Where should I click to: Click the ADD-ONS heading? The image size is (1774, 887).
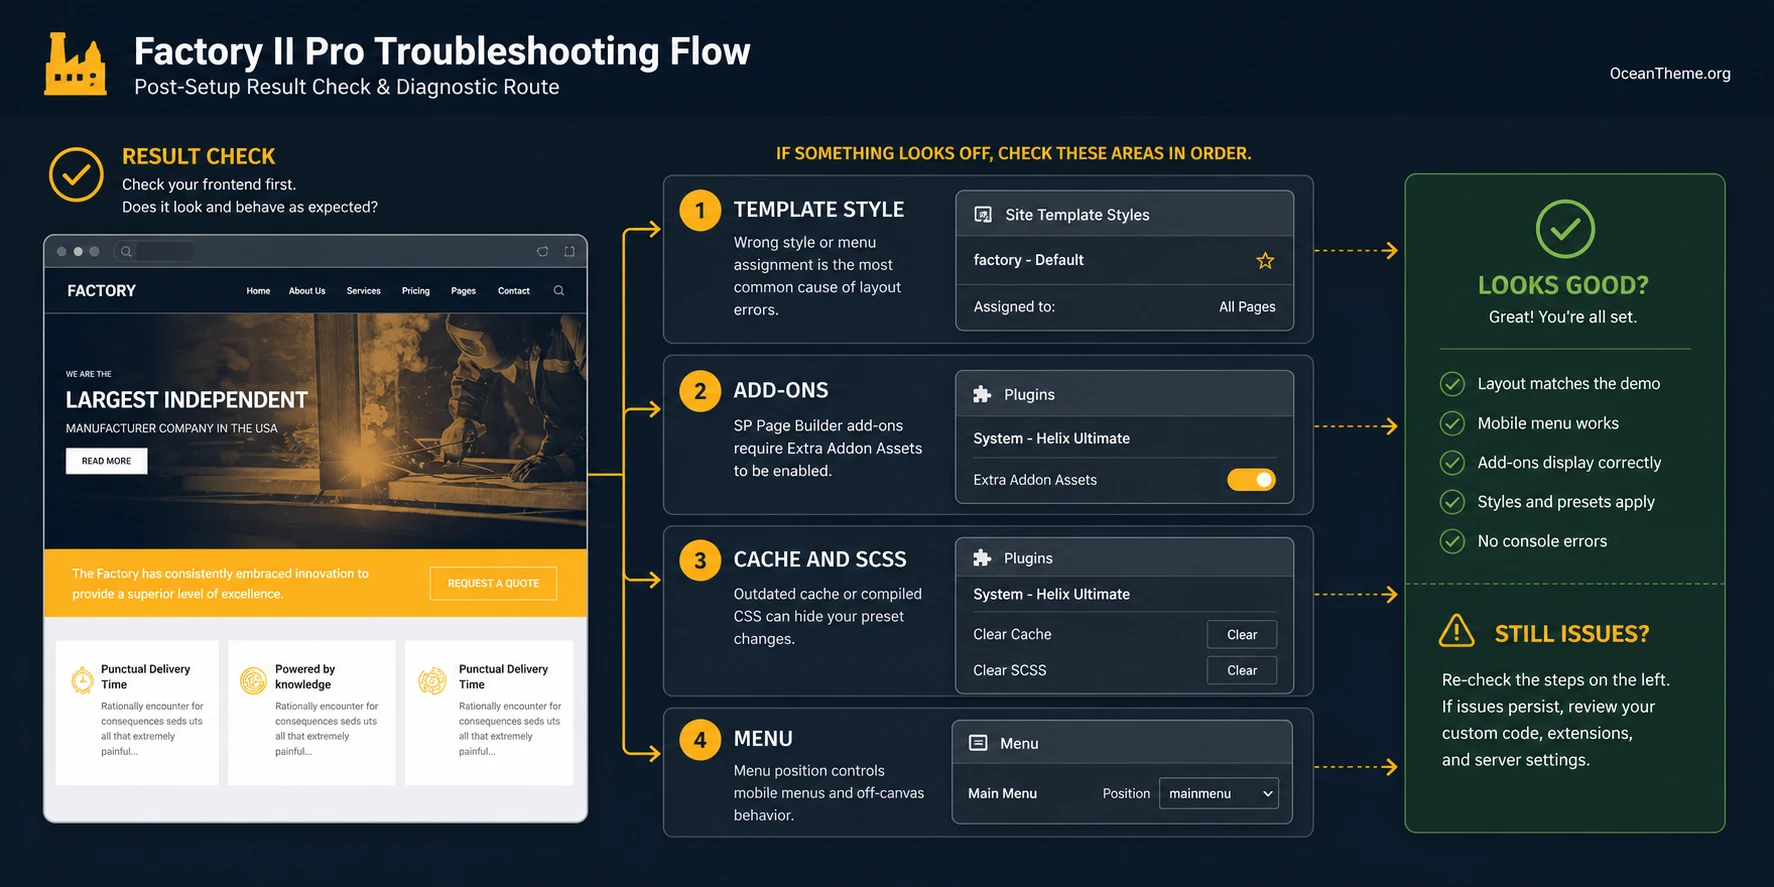(781, 390)
